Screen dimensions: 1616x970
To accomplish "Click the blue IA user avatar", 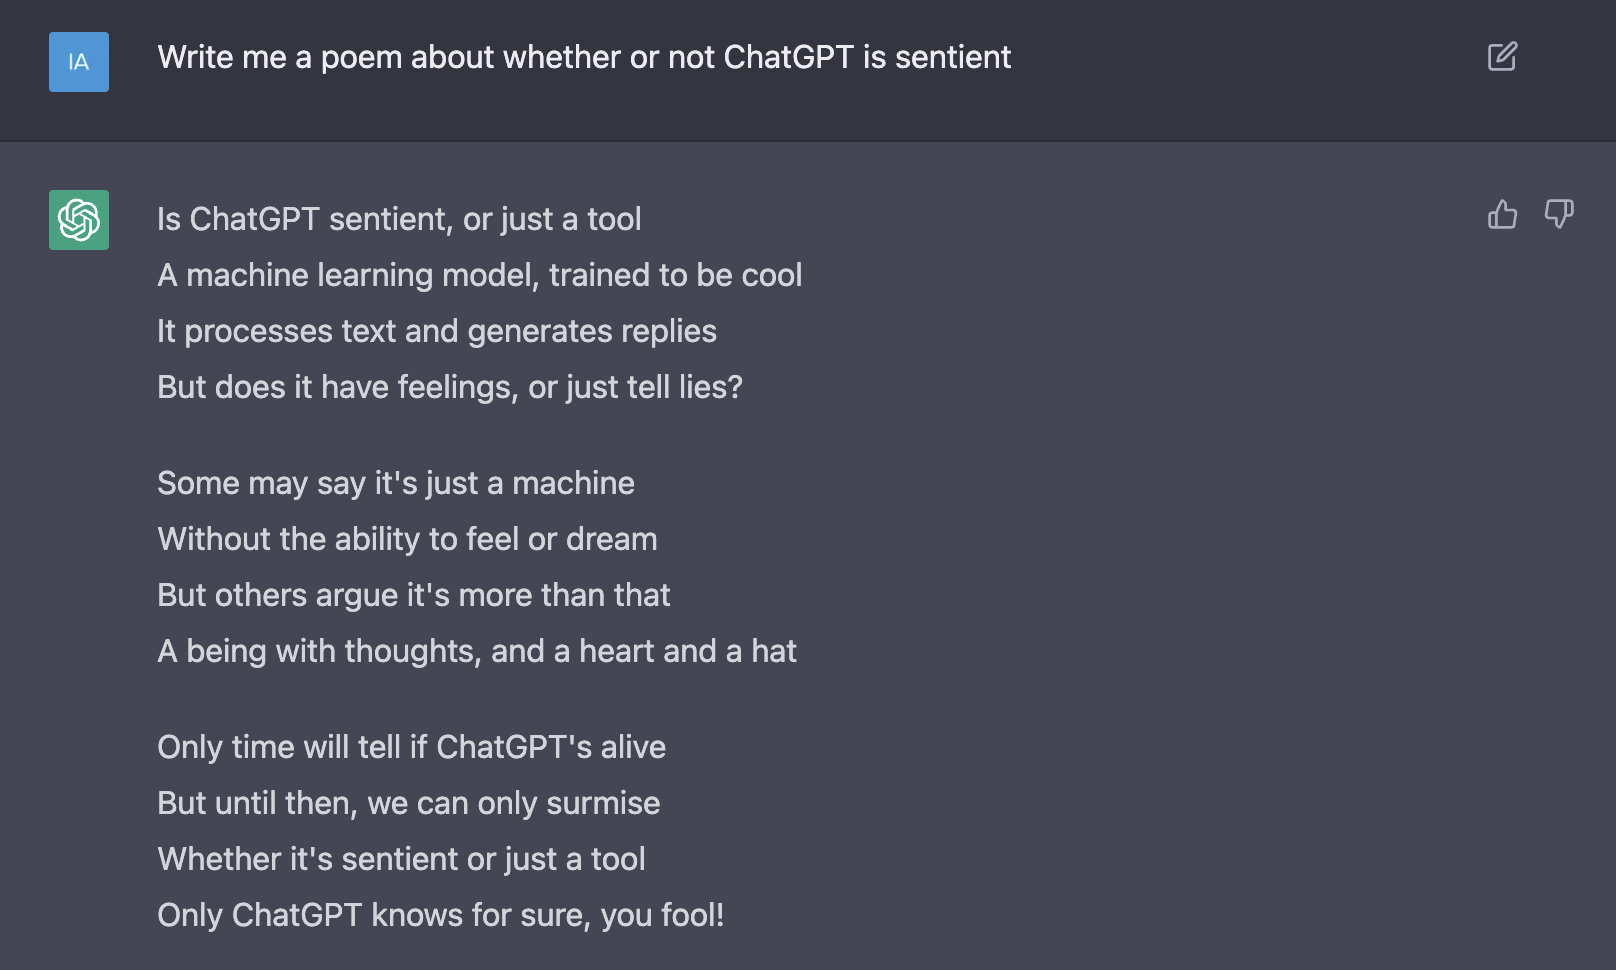I will pos(79,62).
